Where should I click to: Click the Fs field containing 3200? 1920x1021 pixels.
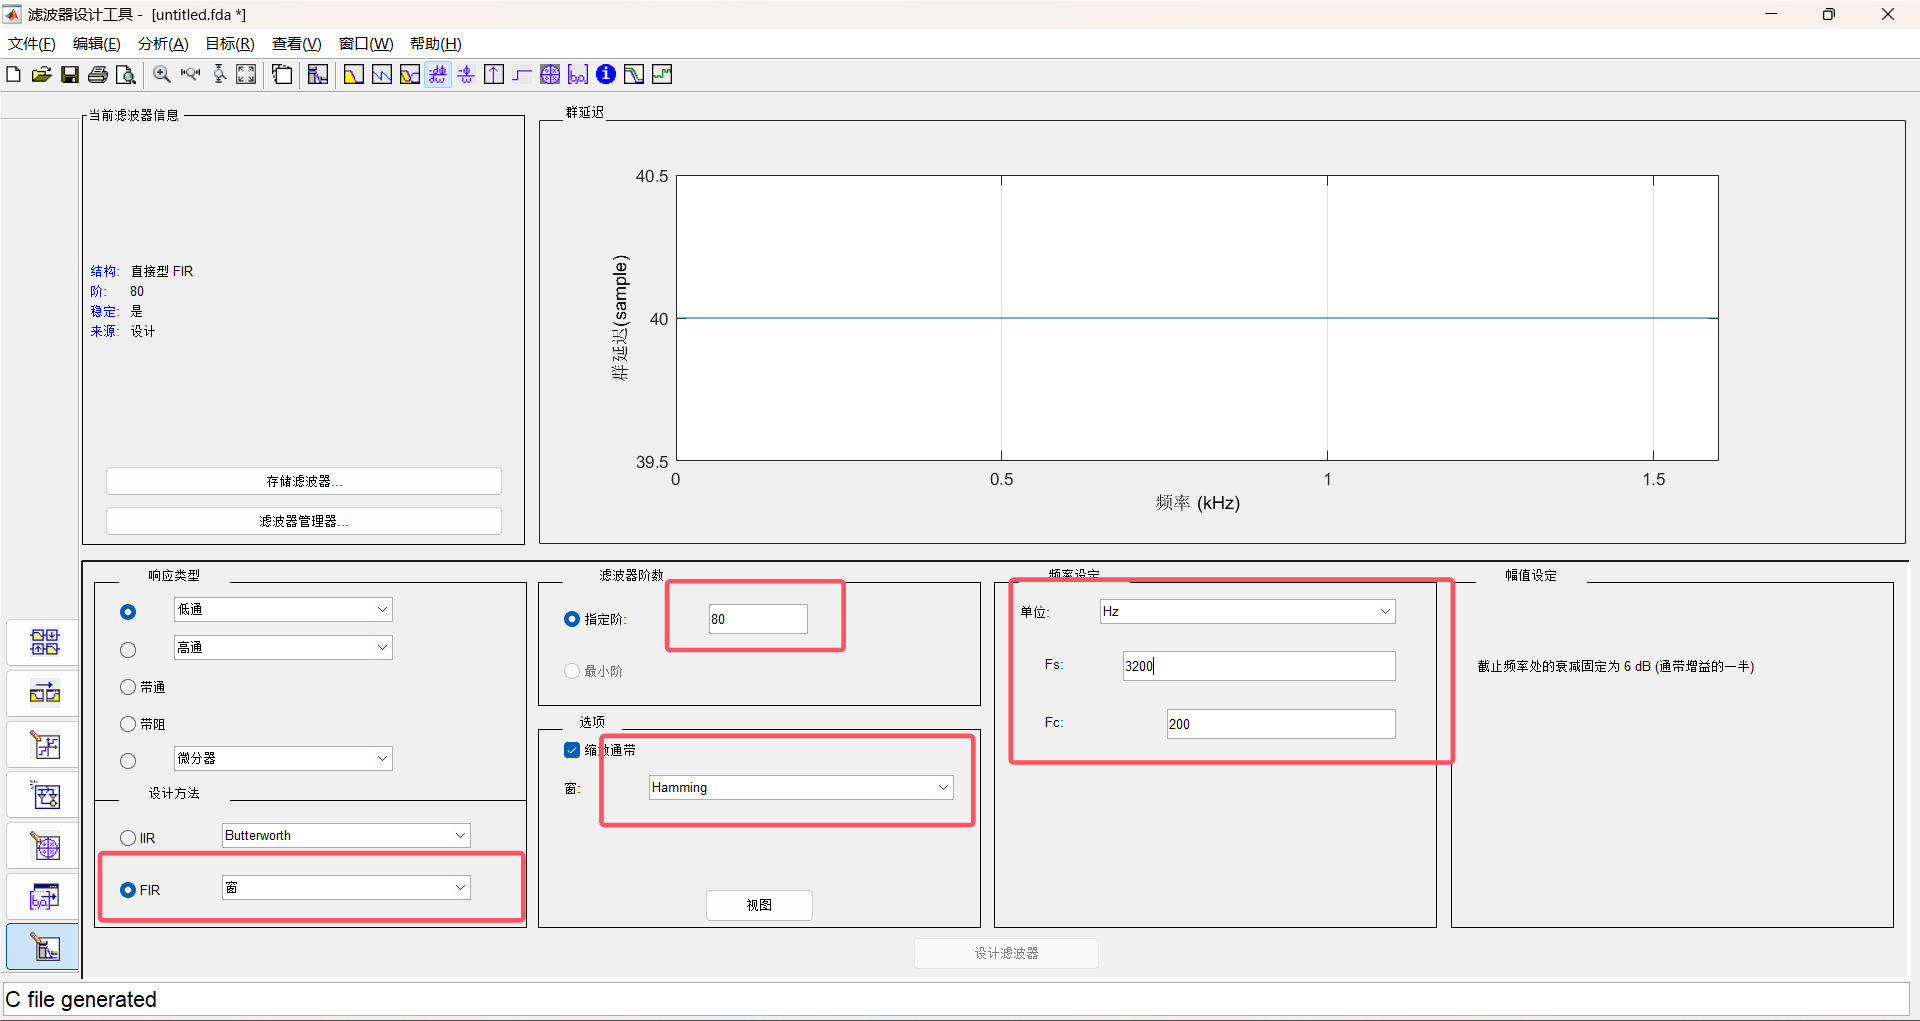[1259, 666]
